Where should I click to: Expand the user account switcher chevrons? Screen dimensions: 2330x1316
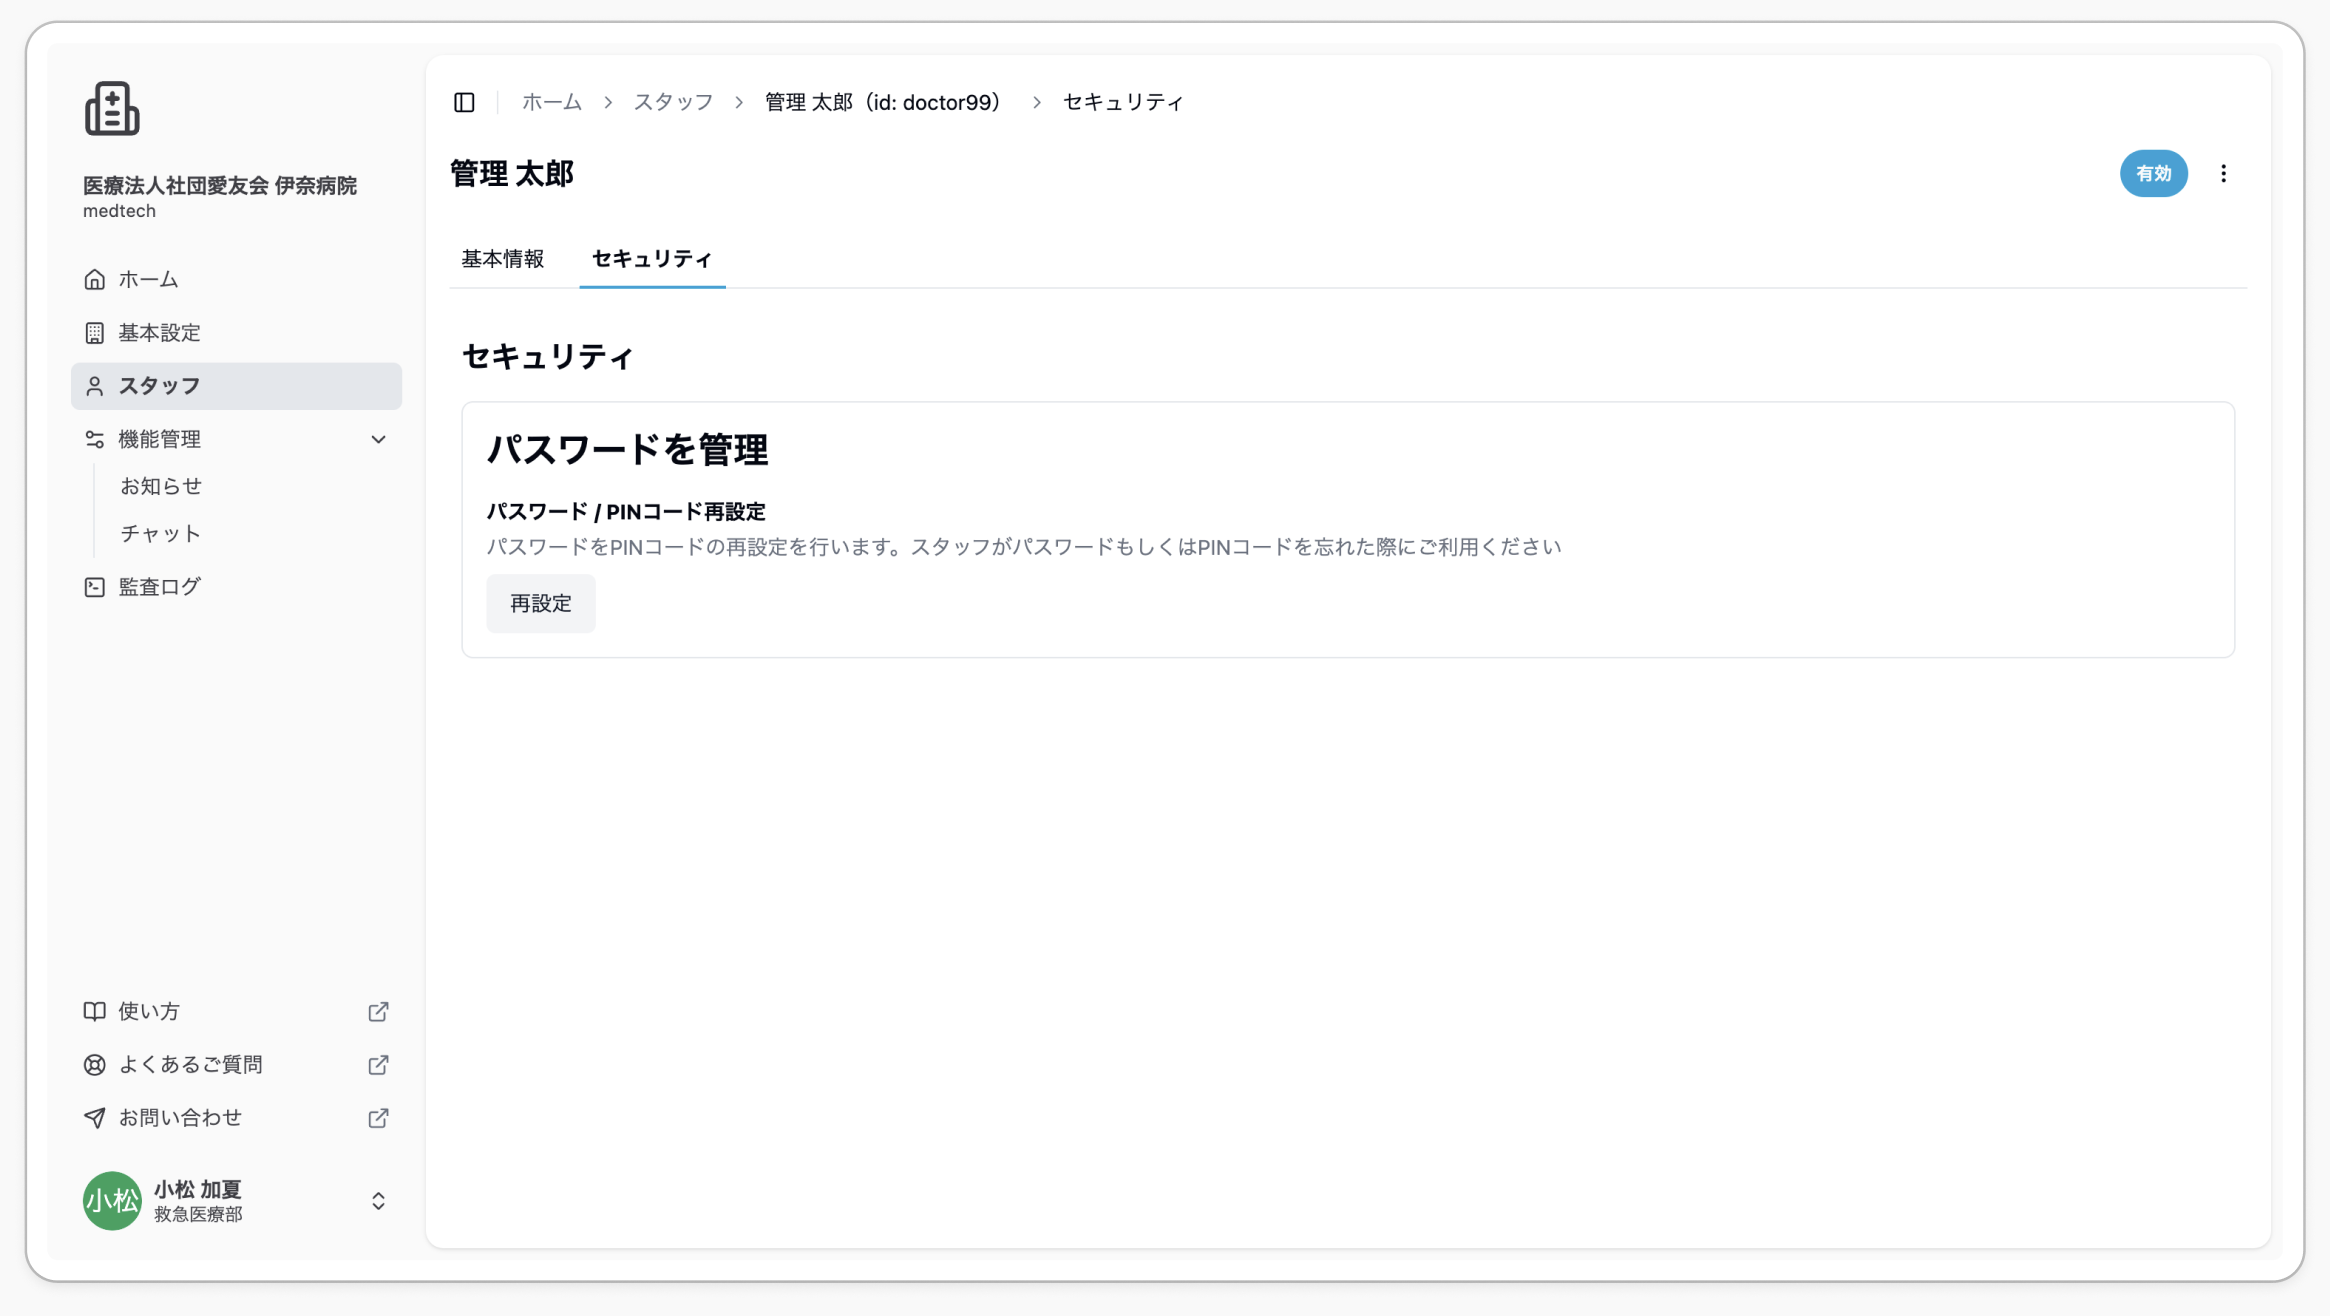(x=379, y=1201)
